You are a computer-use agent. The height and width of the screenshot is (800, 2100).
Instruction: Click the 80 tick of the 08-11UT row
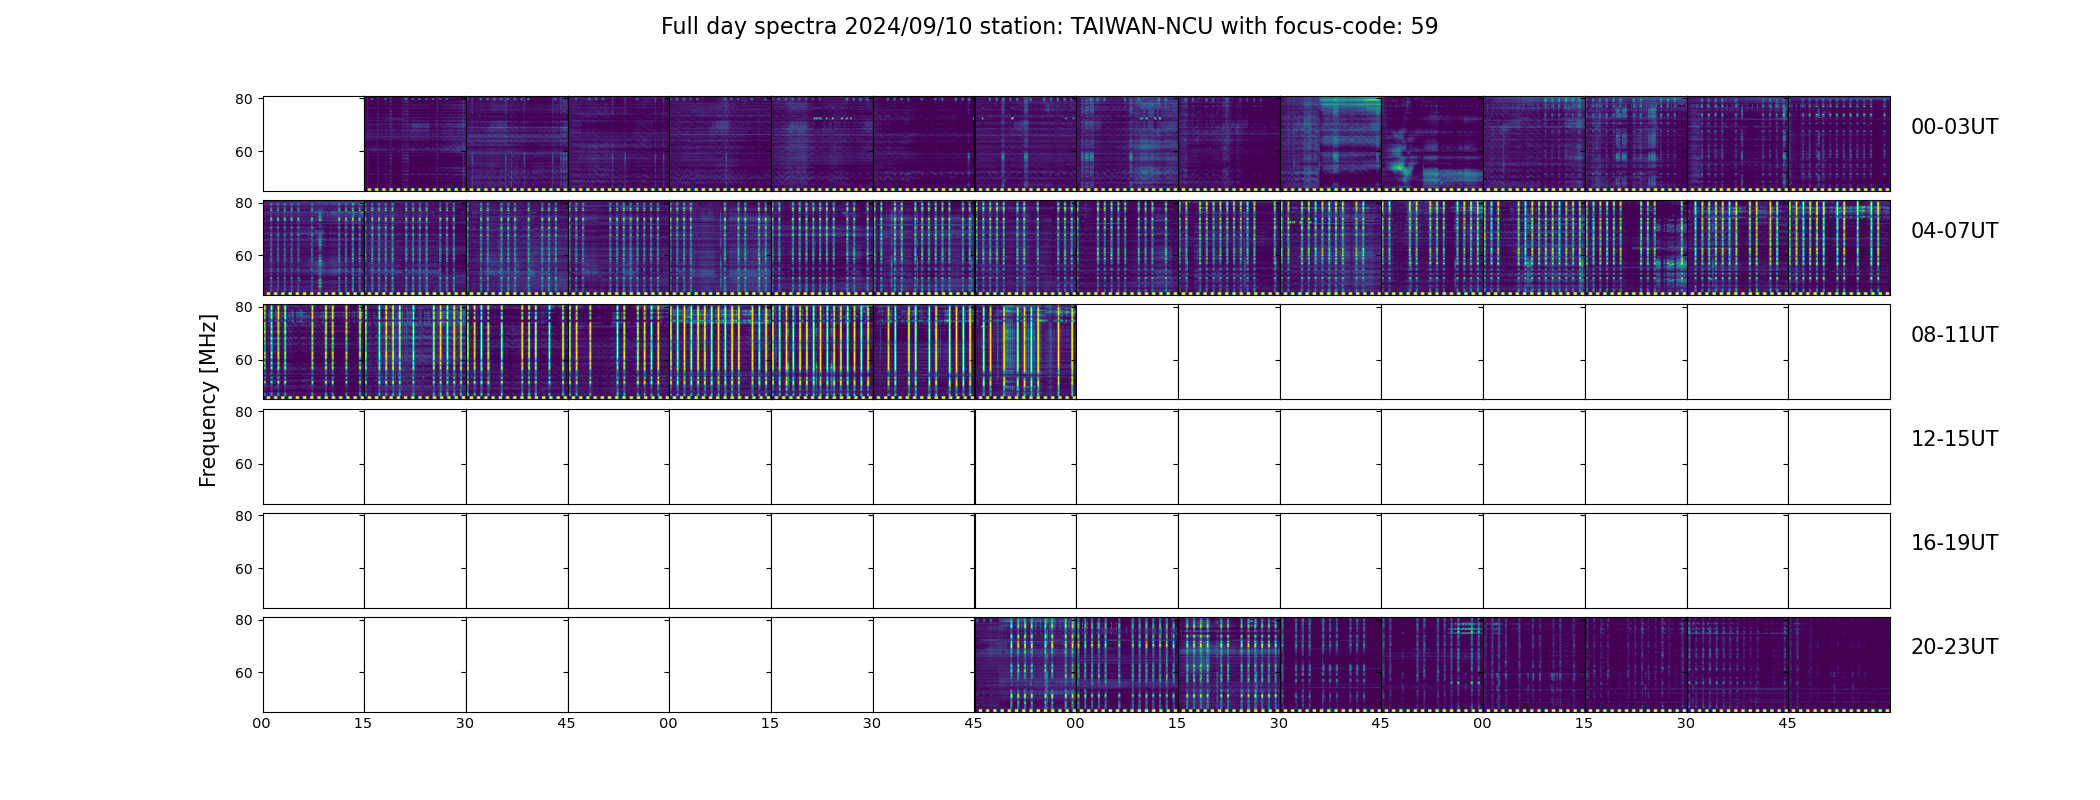(243, 307)
